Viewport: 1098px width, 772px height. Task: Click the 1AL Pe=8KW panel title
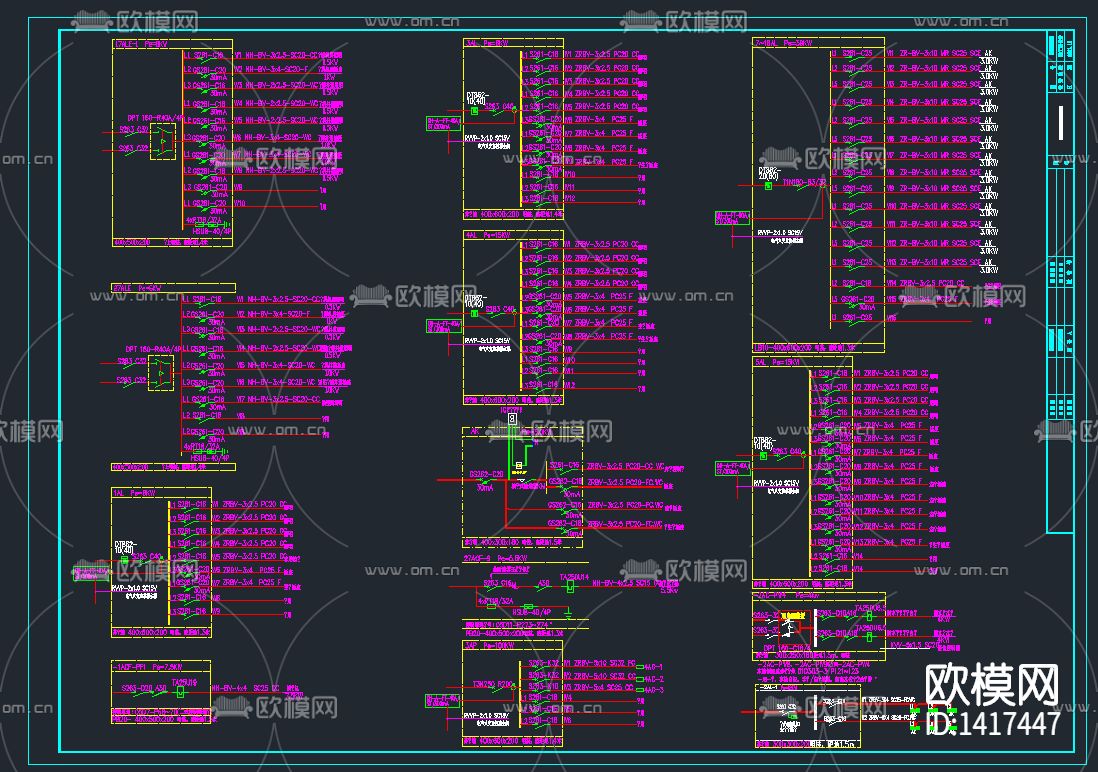[134, 493]
